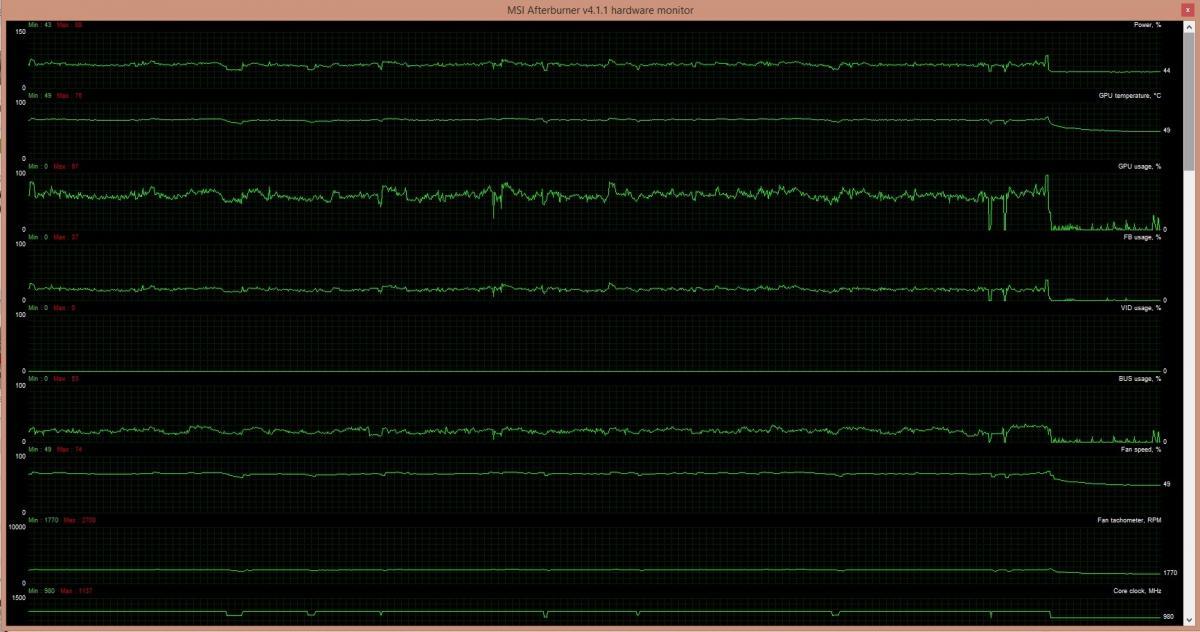Click the current value 44 on Power graph
This screenshot has height=632, width=1200.
point(1167,71)
